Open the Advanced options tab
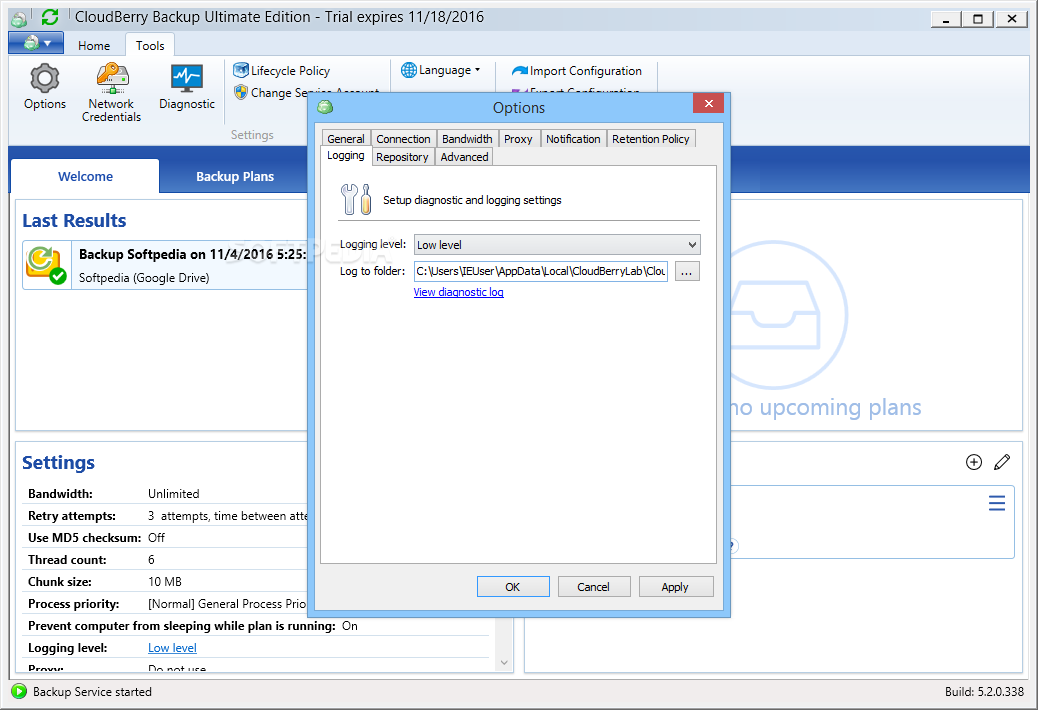This screenshot has width=1038, height=710. [x=464, y=157]
